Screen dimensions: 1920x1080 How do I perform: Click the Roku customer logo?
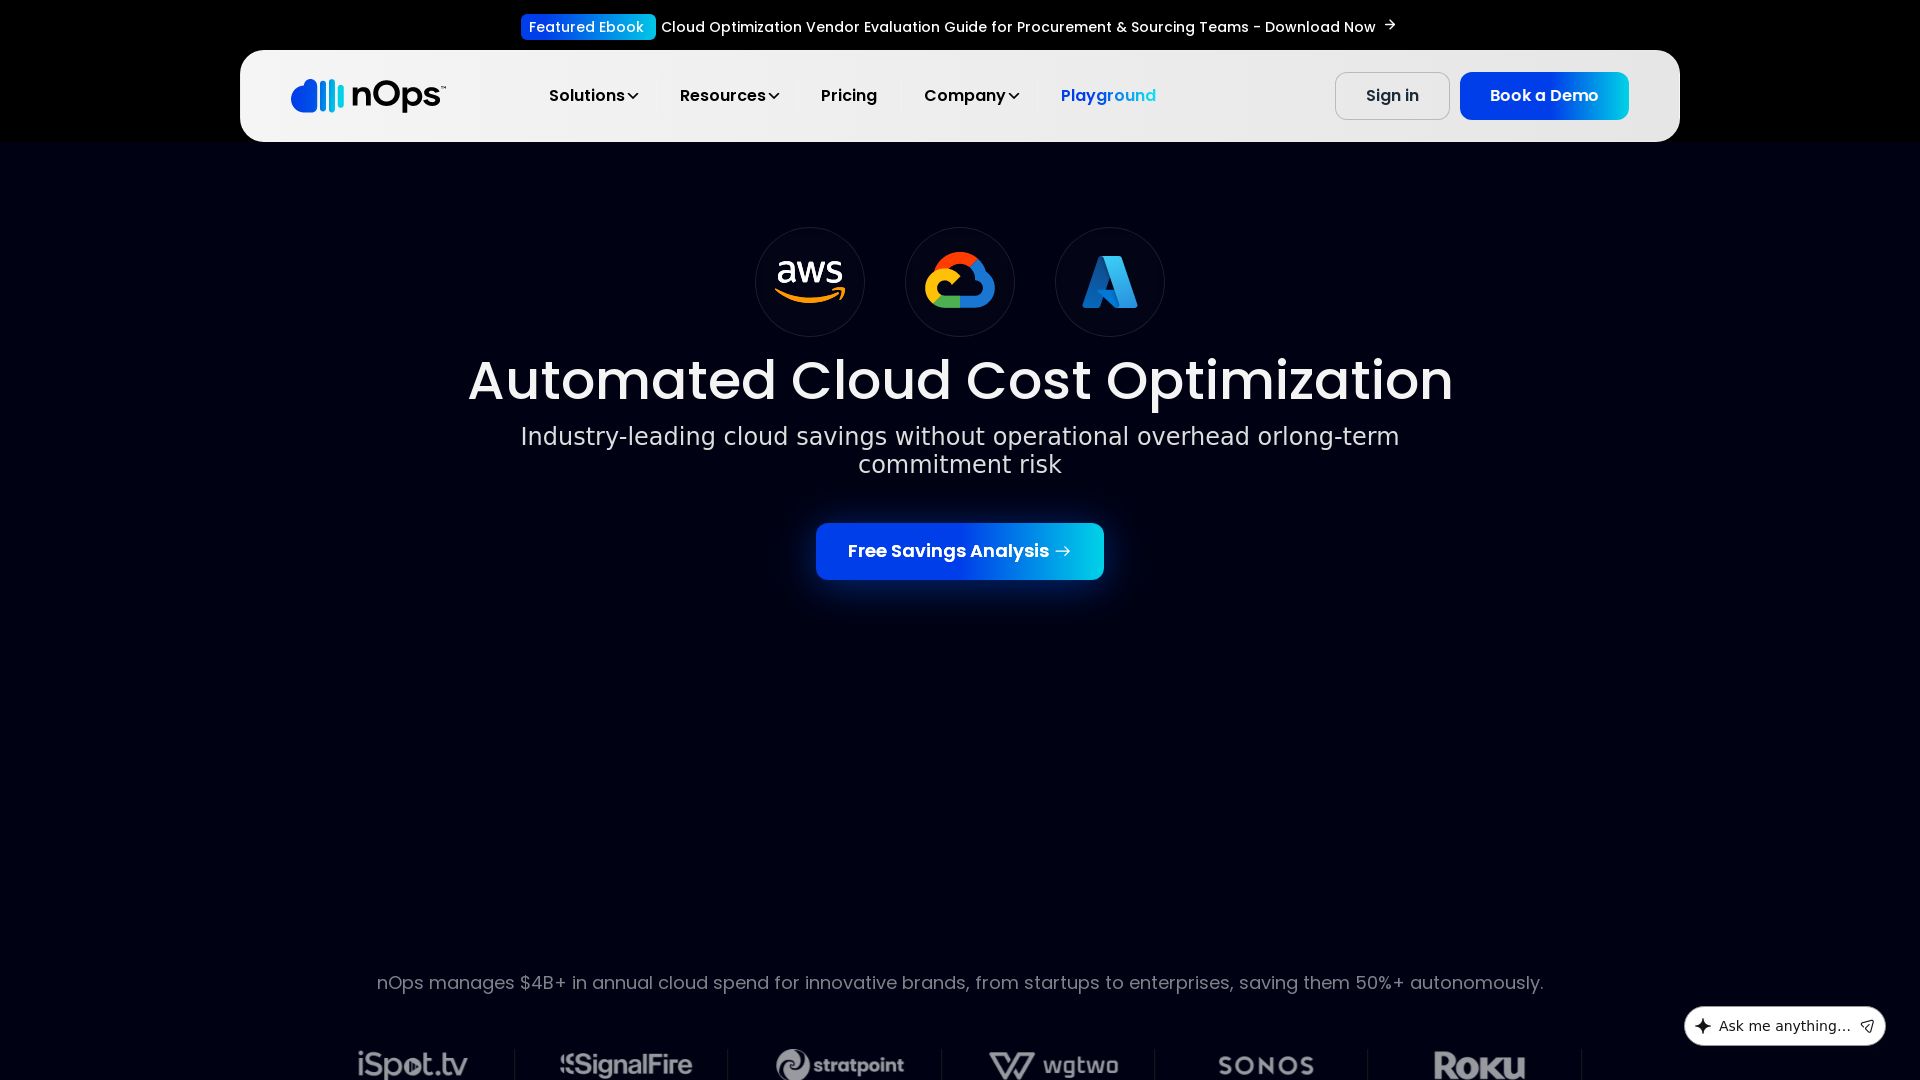[1479, 1065]
